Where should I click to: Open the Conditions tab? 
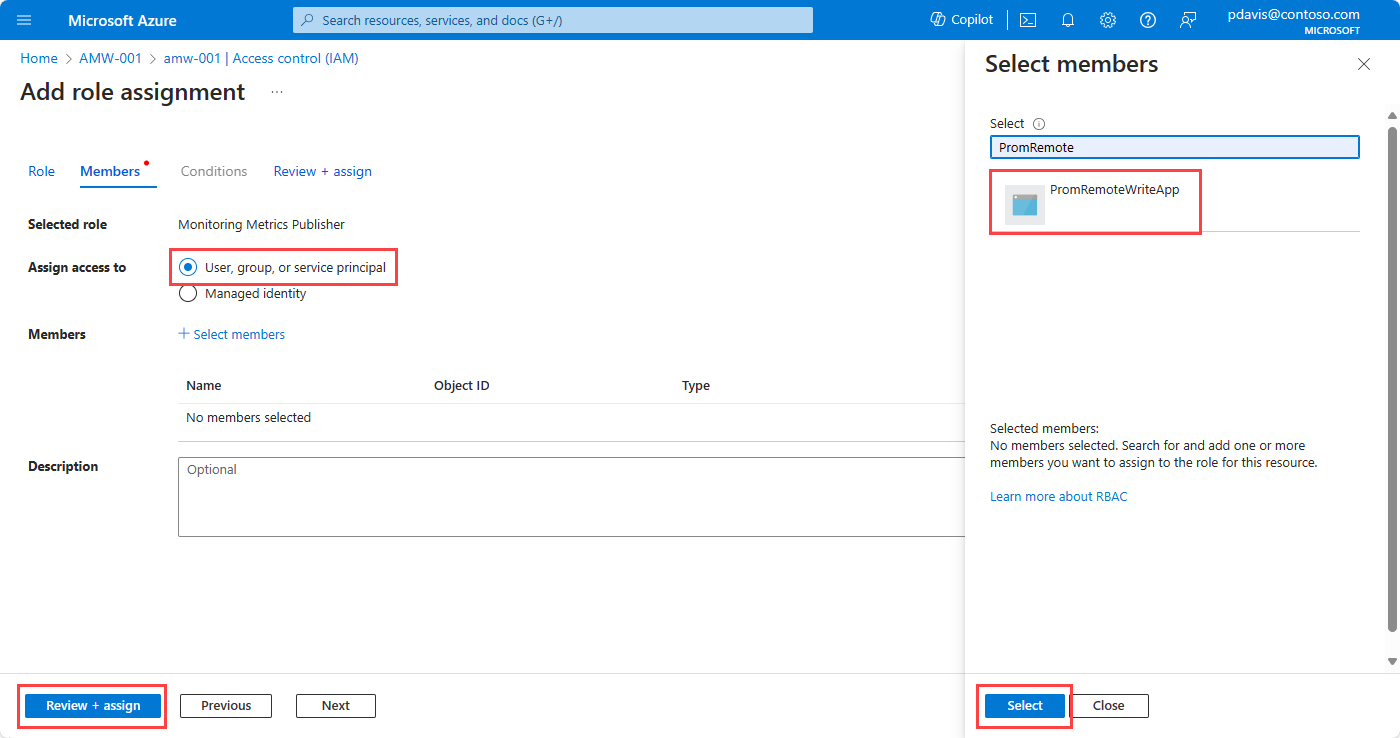(x=214, y=171)
